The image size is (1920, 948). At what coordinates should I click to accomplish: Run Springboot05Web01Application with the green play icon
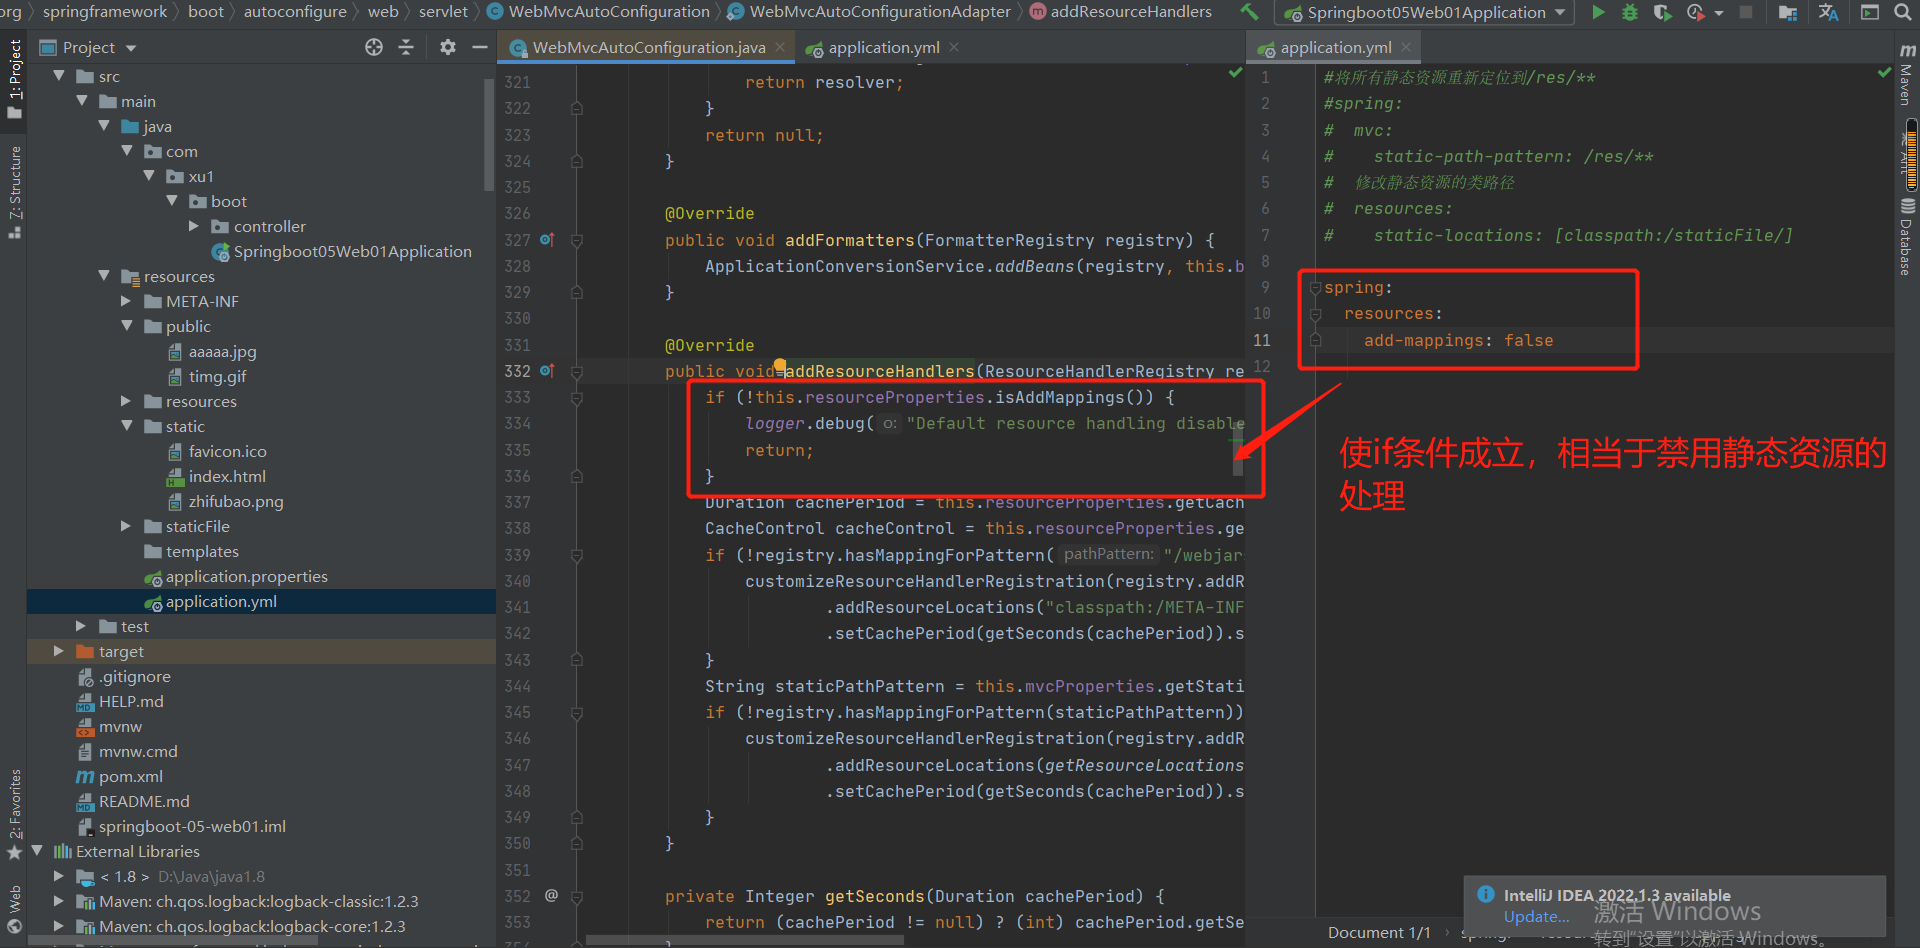click(1598, 12)
